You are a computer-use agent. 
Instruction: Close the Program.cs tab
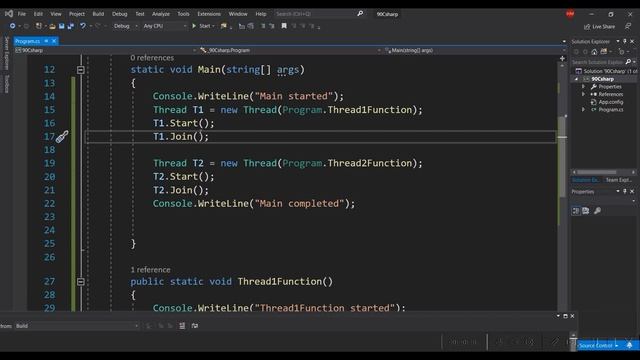pyautogui.click(x=54, y=41)
